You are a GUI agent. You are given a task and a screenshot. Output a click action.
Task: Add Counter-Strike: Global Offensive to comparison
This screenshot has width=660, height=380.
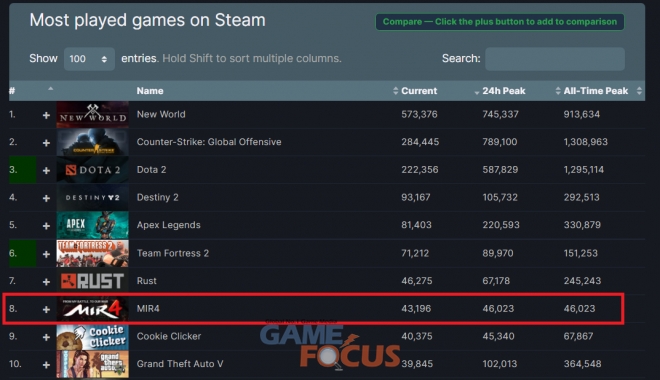point(46,143)
